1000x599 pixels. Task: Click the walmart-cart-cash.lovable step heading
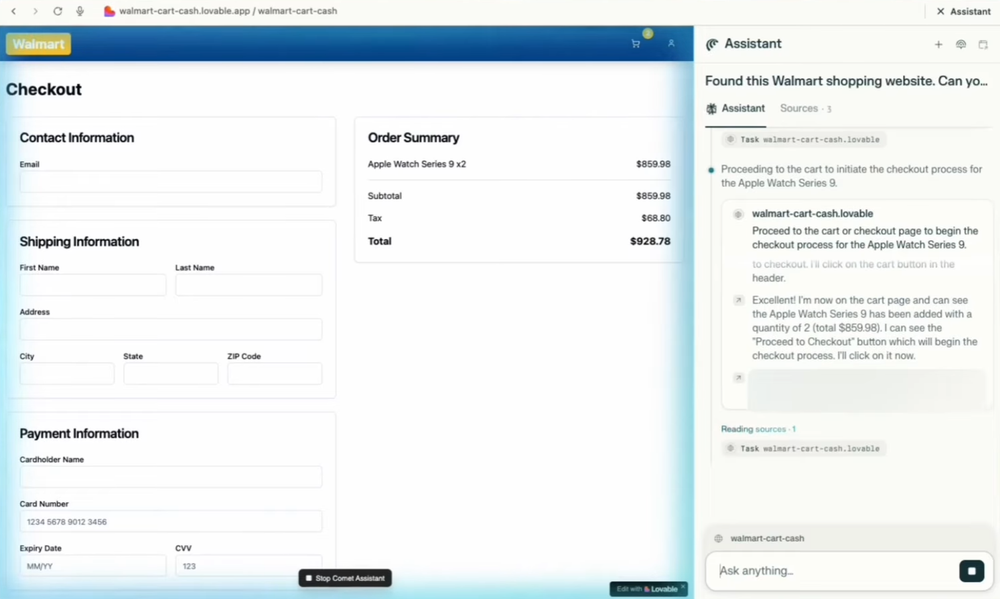pos(812,214)
